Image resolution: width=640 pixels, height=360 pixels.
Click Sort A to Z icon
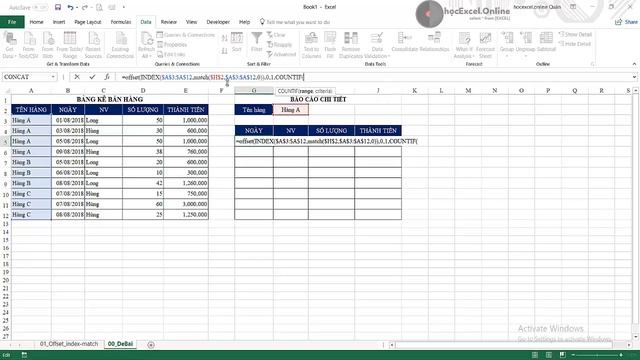[224, 38]
